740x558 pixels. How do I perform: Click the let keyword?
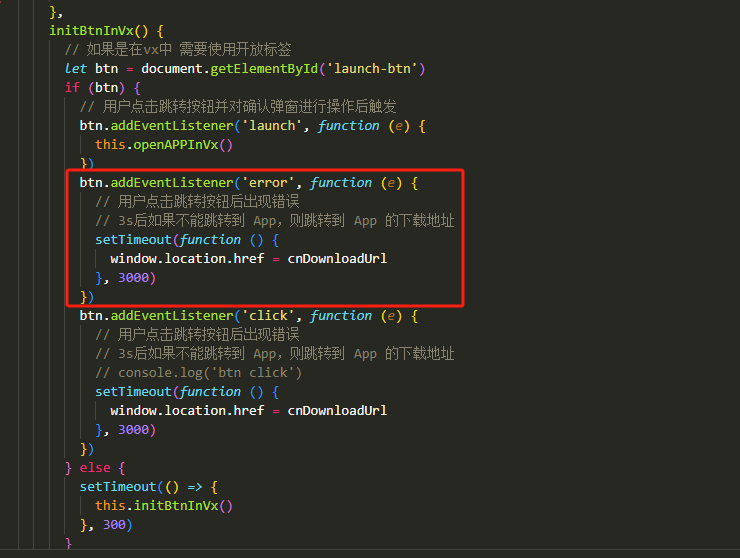click(76, 69)
